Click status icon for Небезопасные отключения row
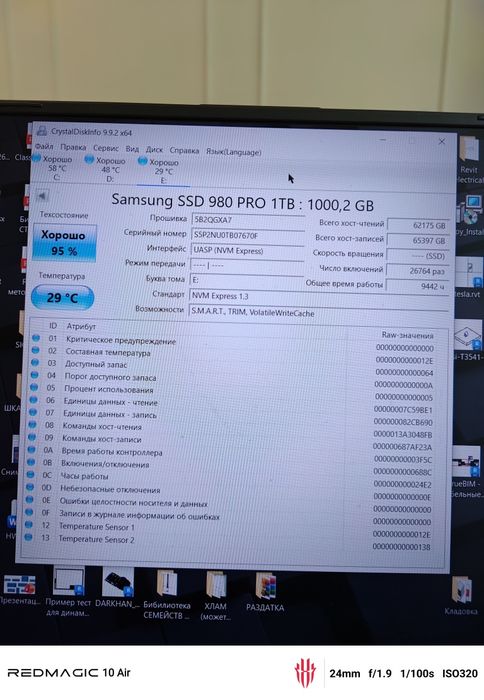This screenshot has width=484, height=700. [x=30, y=487]
